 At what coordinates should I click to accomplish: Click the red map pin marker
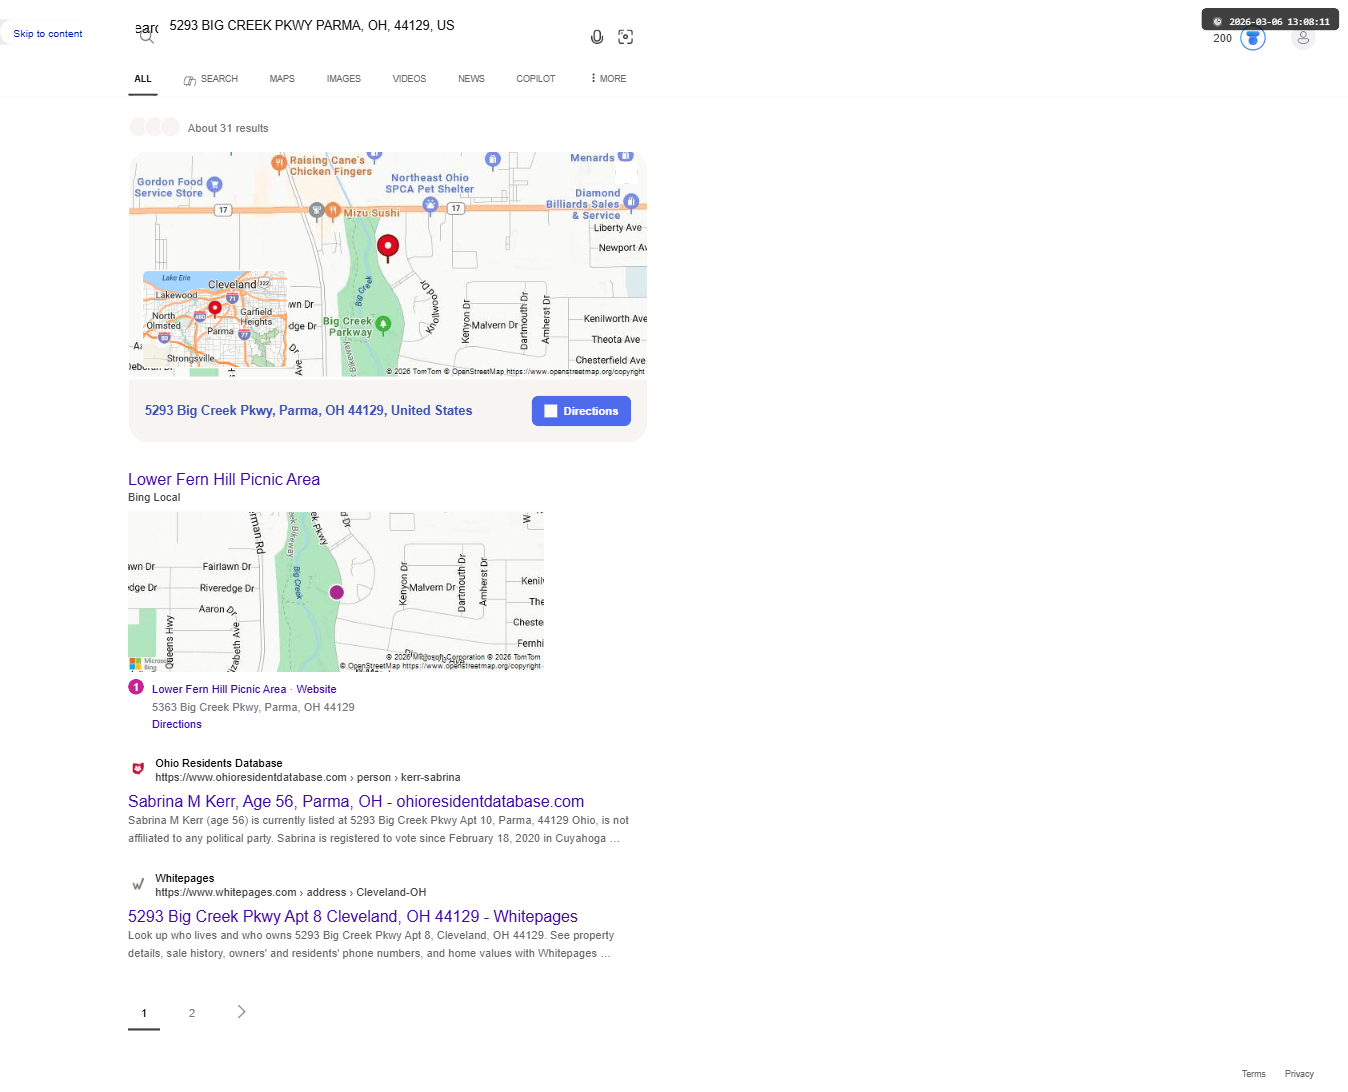pyautogui.click(x=388, y=247)
